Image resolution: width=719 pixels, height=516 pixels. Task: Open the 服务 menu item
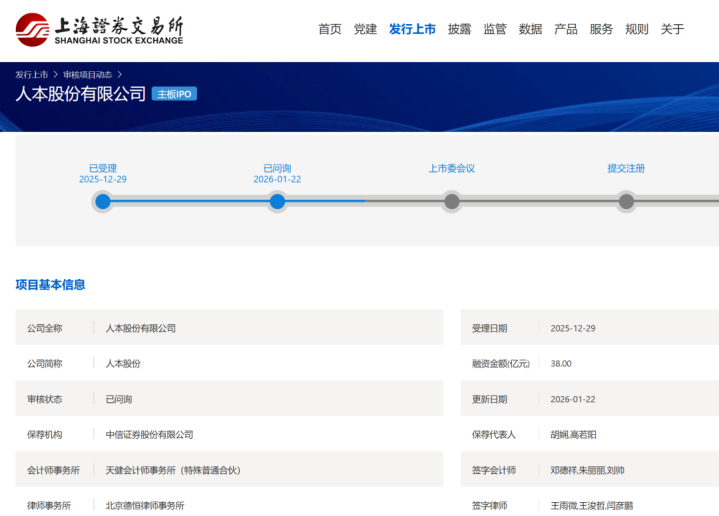tap(601, 29)
